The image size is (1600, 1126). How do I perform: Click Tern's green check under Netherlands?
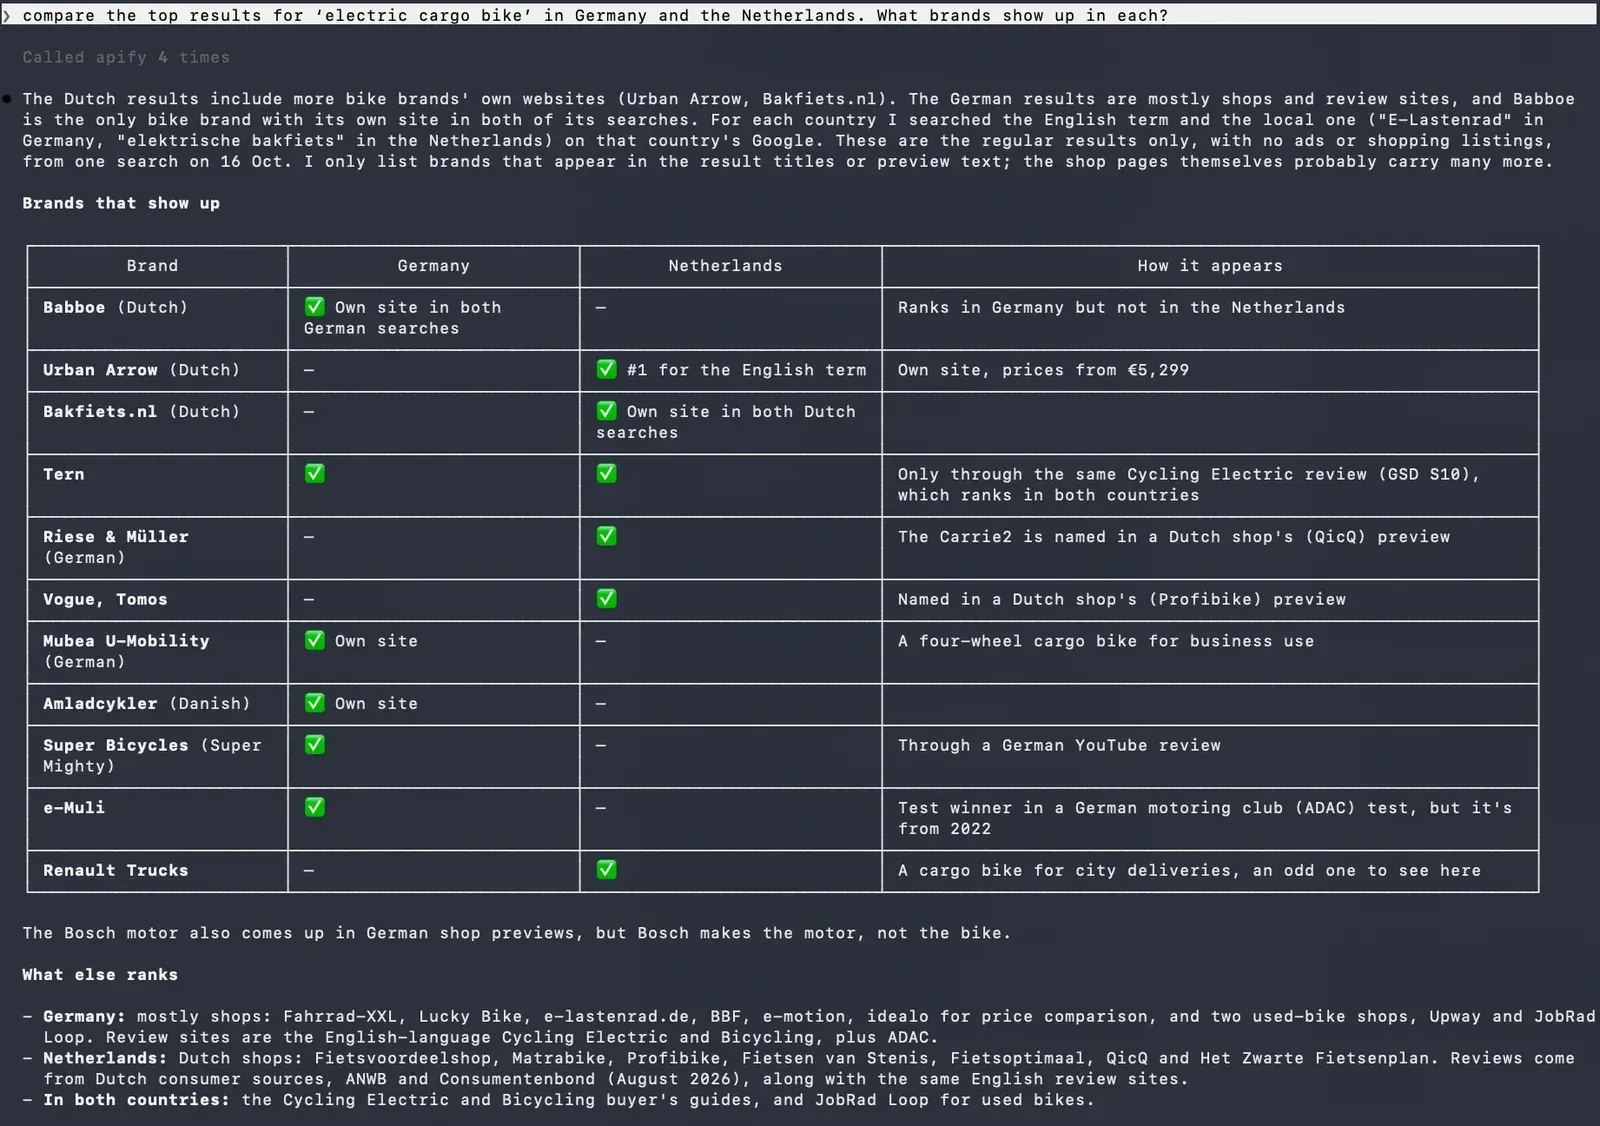(606, 473)
